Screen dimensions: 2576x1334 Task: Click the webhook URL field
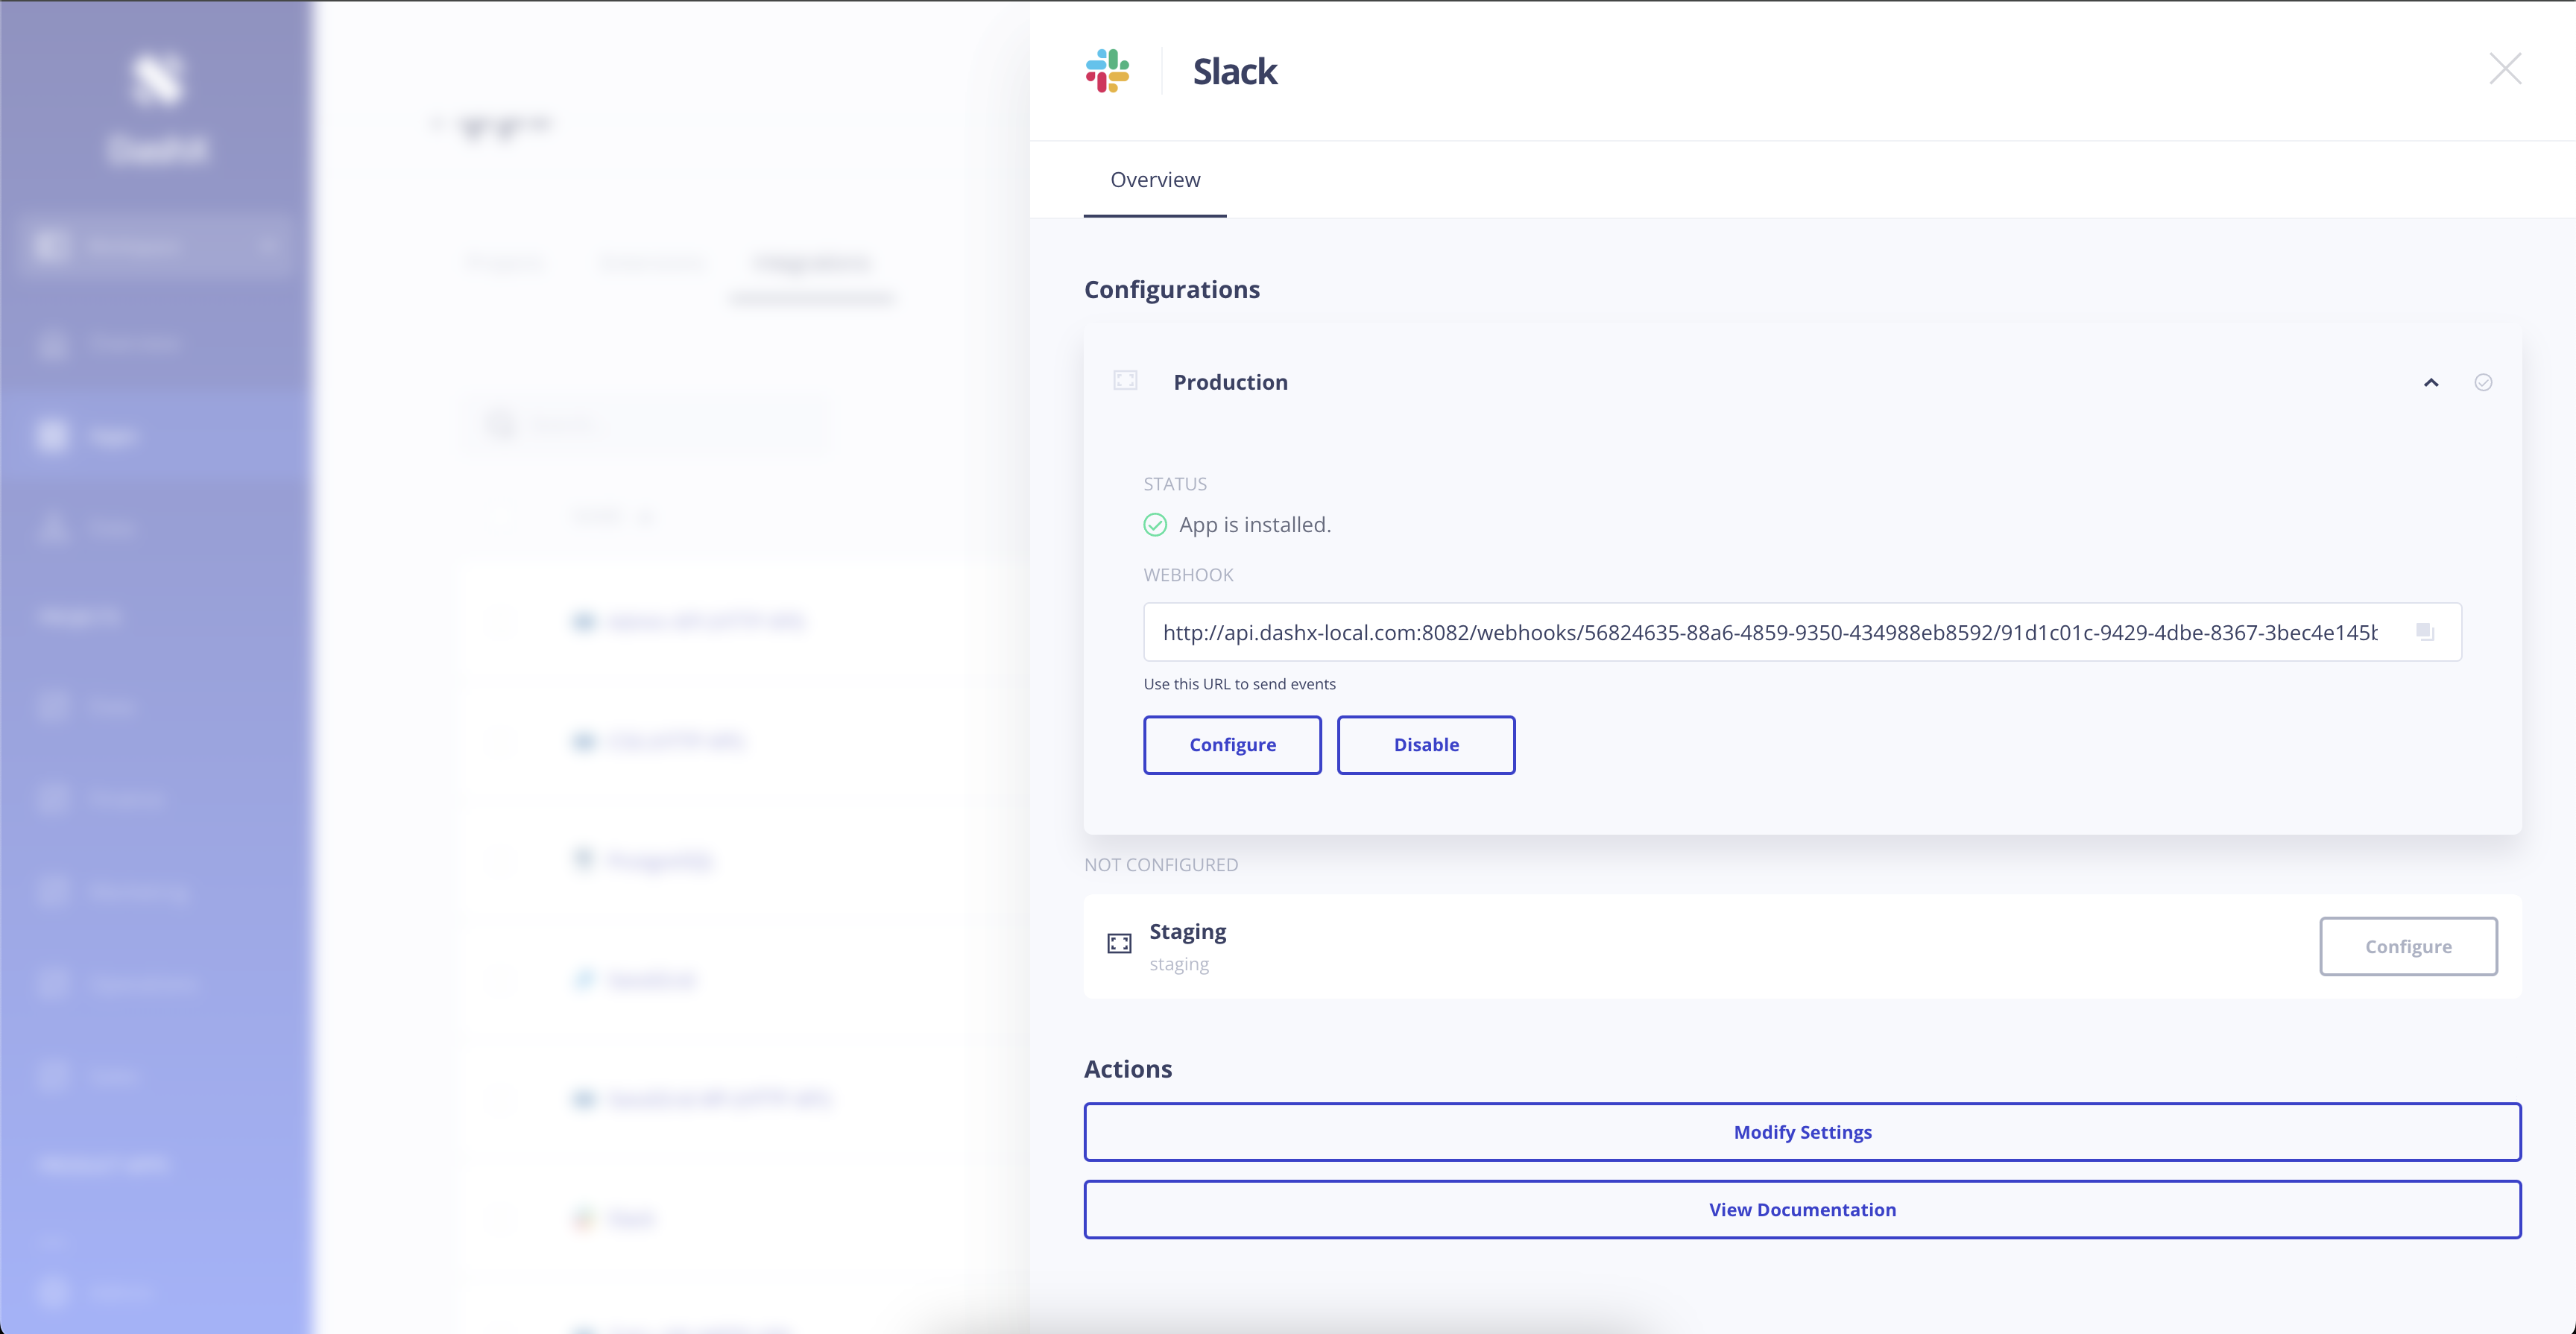click(1802, 632)
